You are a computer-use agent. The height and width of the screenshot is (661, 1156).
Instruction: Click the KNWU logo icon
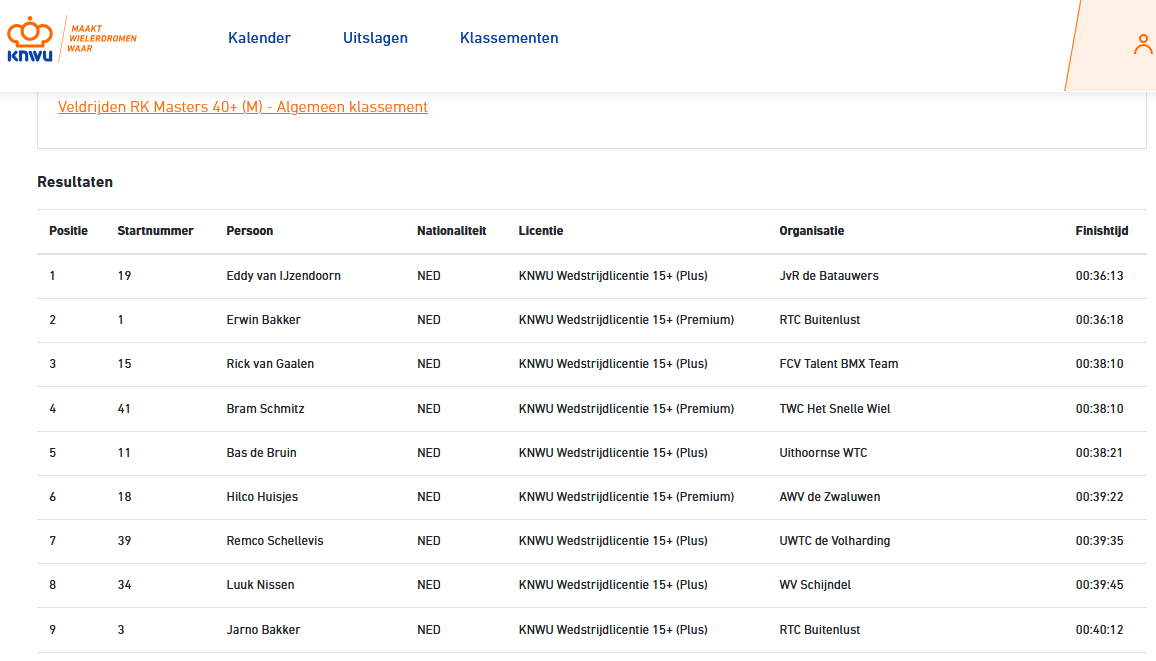pos(30,40)
